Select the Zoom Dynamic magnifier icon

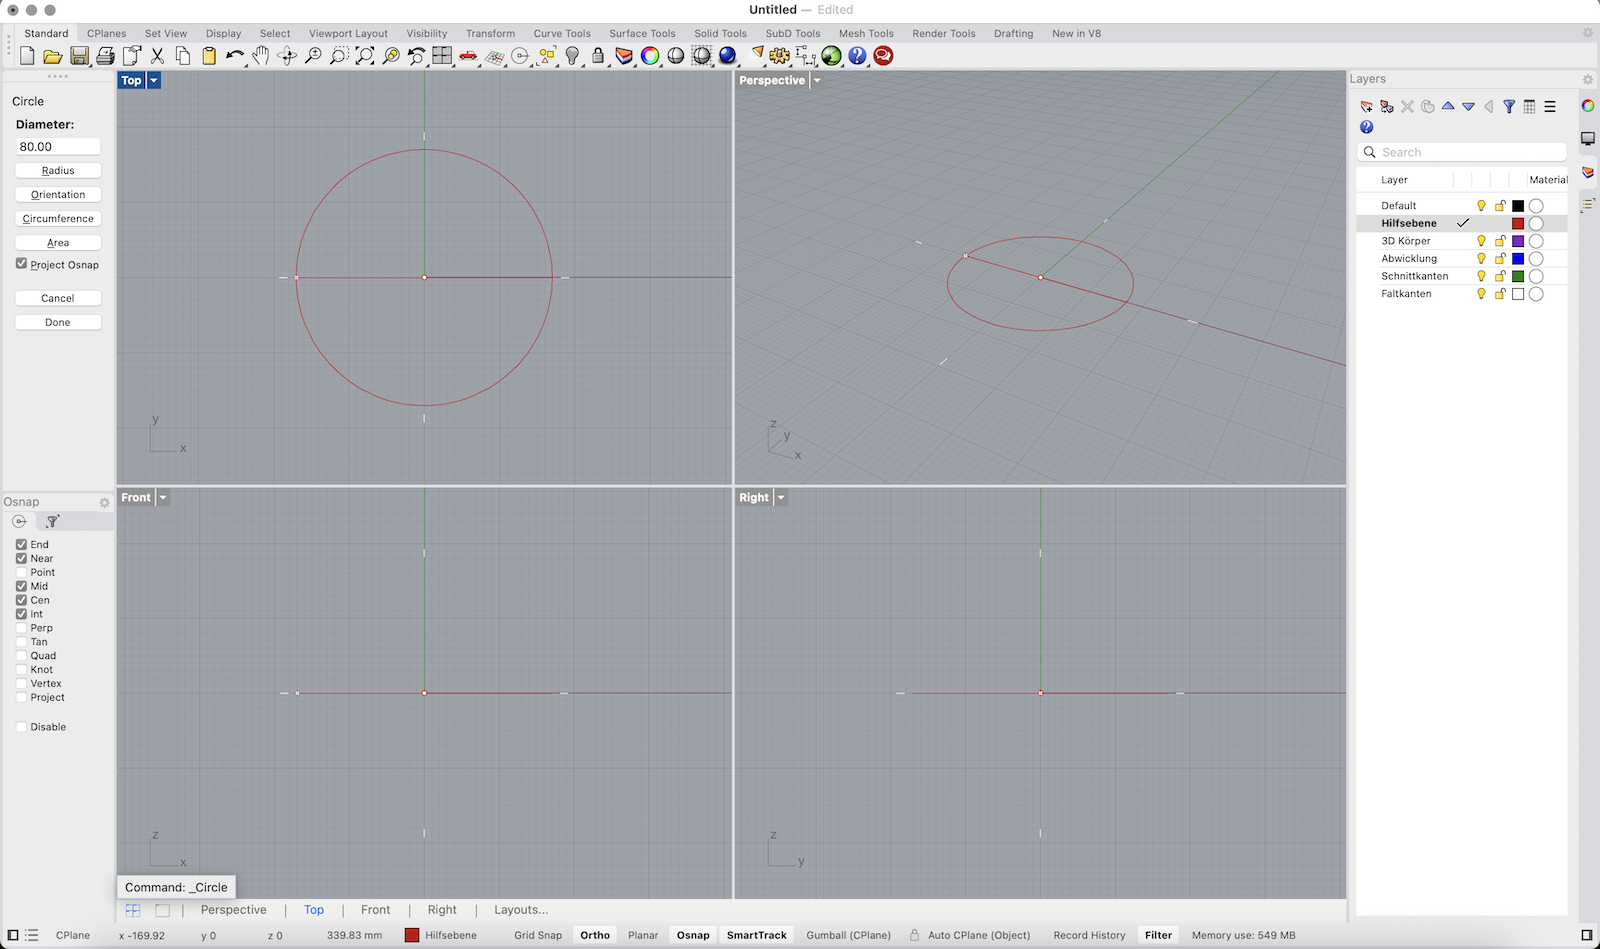click(x=313, y=56)
